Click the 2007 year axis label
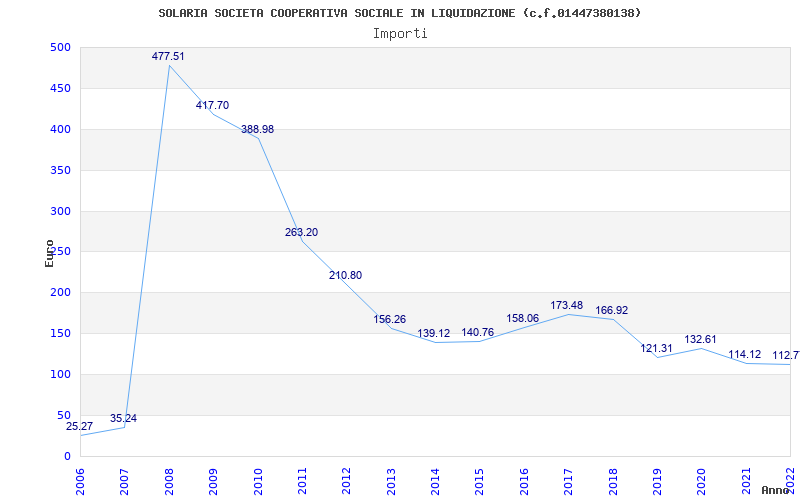This screenshot has width=800, height=500. 124,481
